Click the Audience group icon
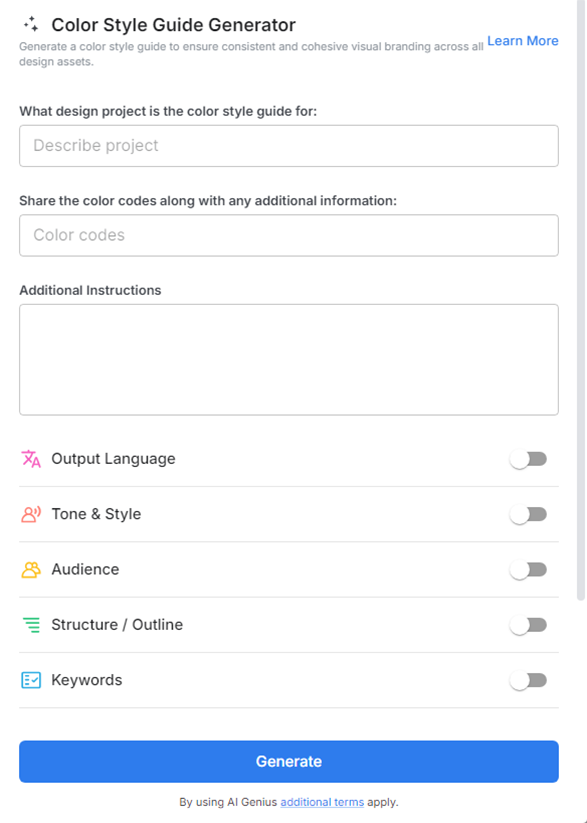The width and height of the screenshot is (587, 823). point(28,568)
